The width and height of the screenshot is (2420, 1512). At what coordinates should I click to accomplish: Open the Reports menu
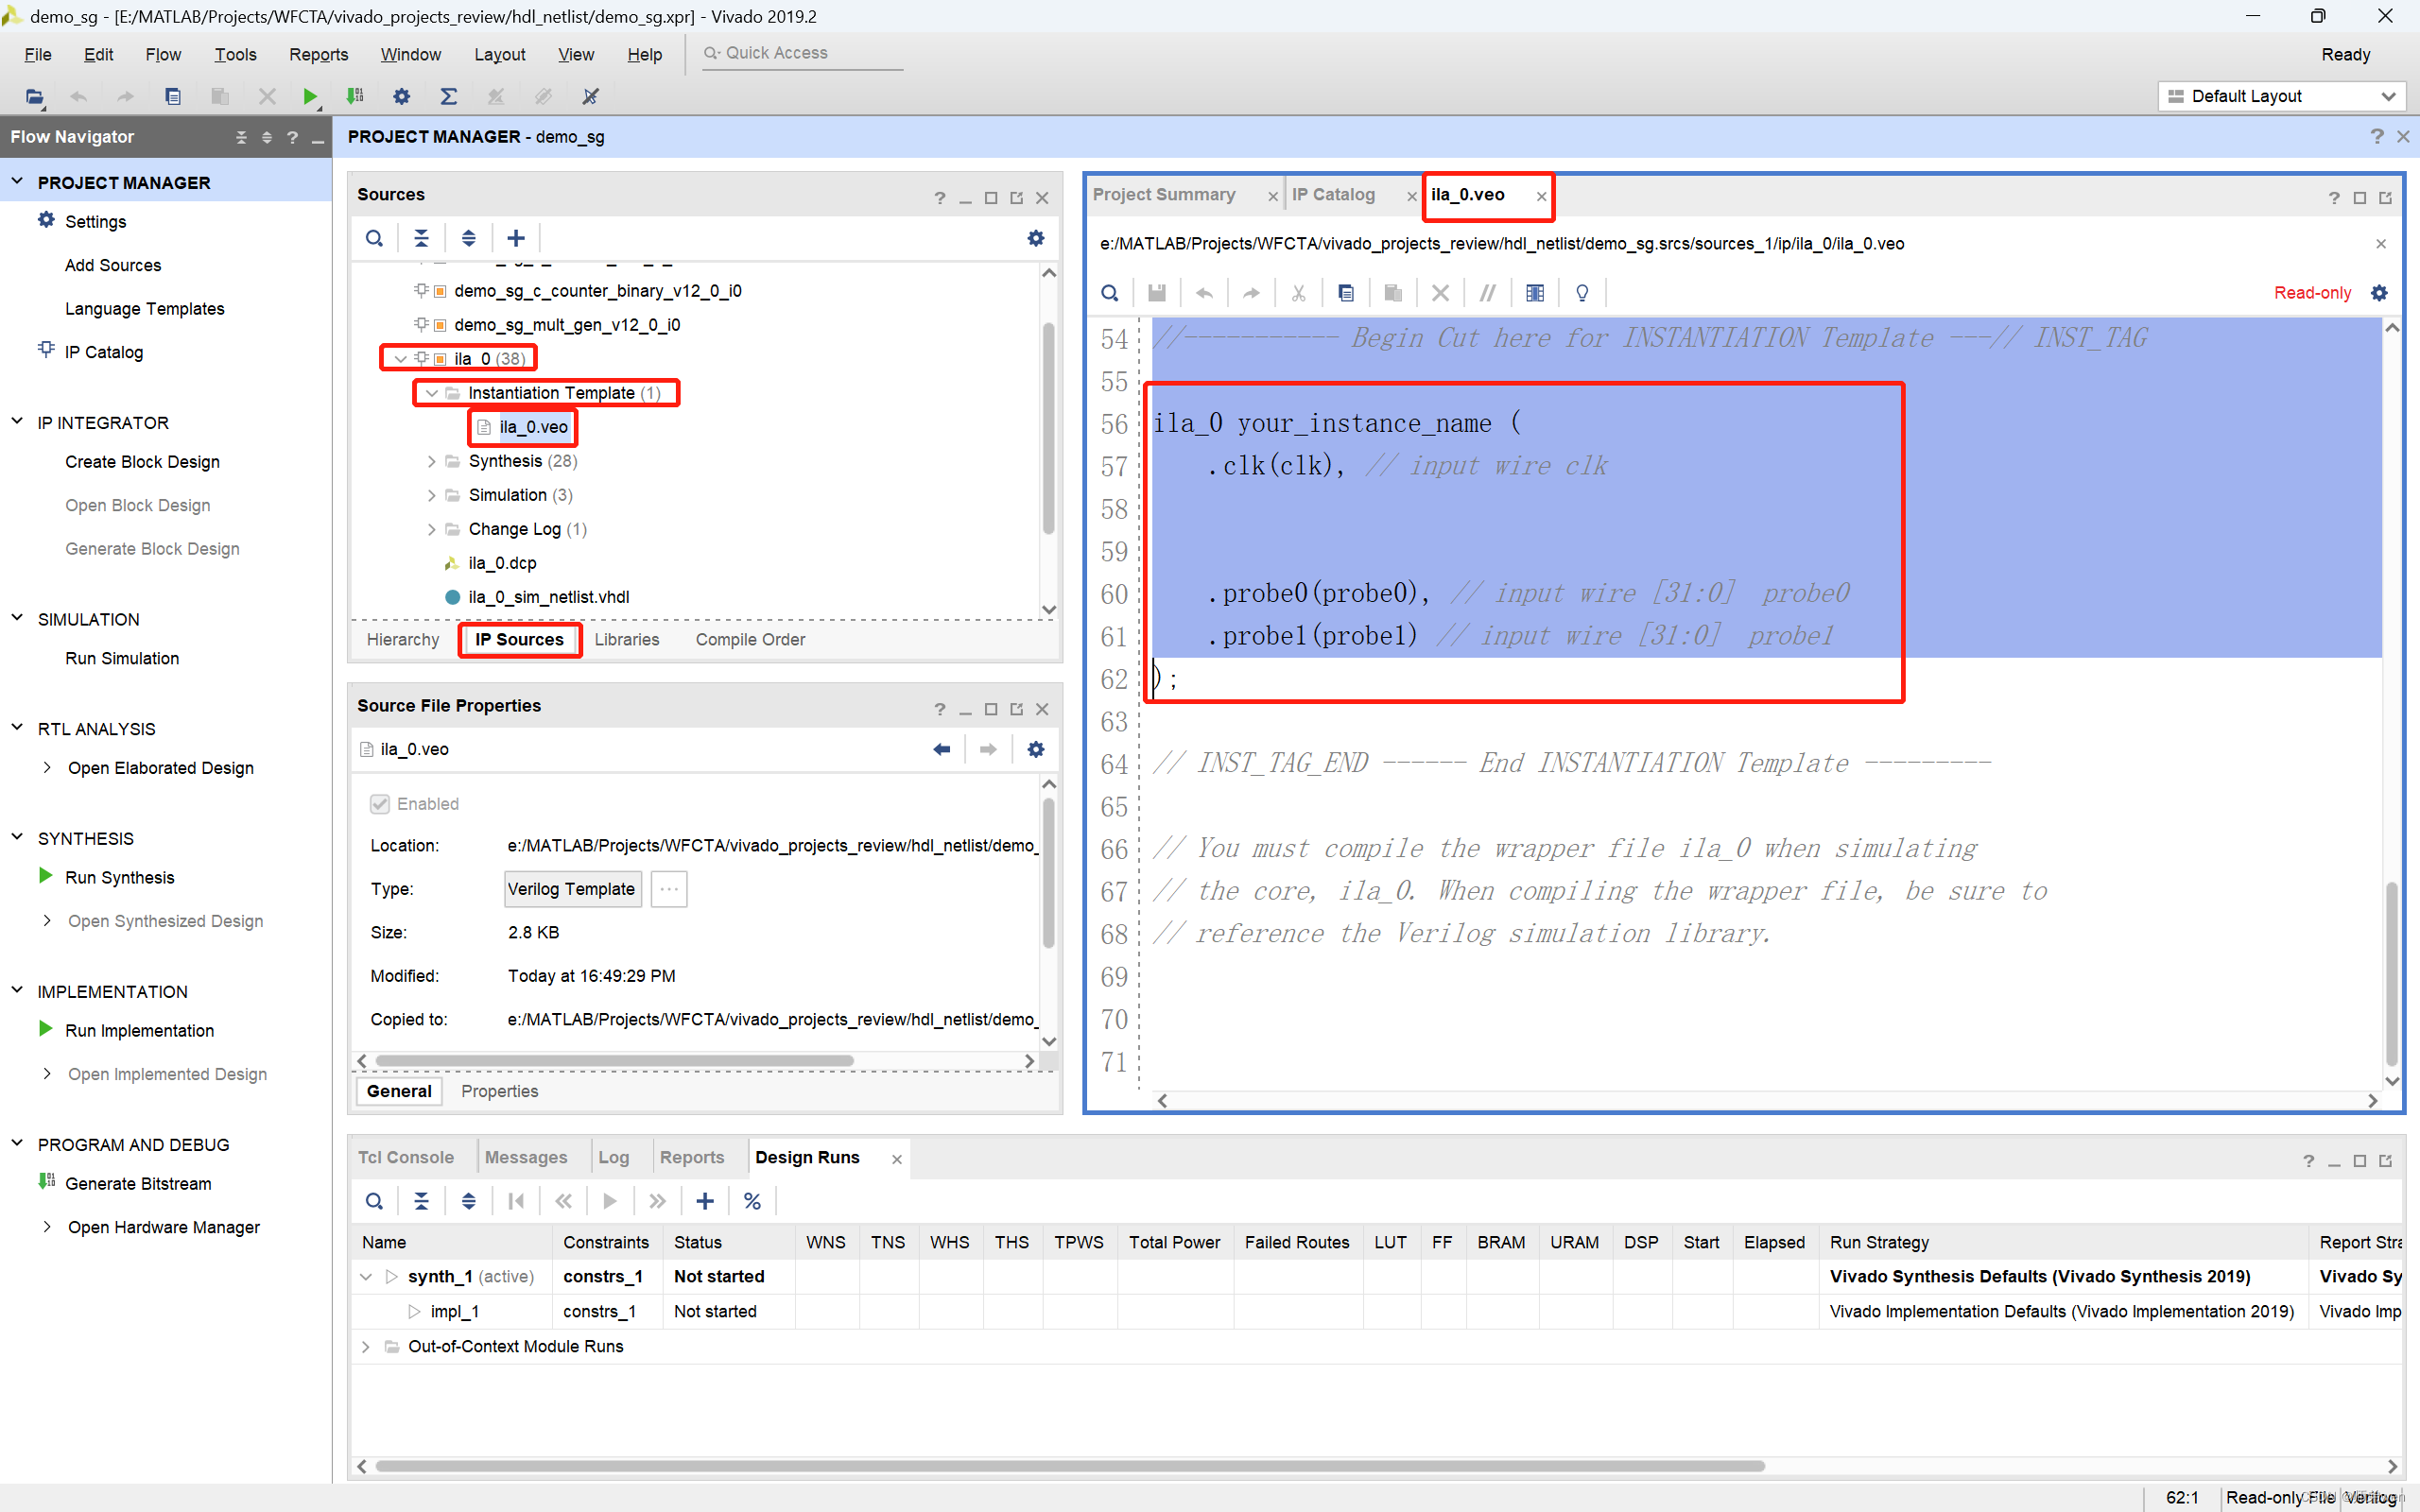[x=318, y=54]
